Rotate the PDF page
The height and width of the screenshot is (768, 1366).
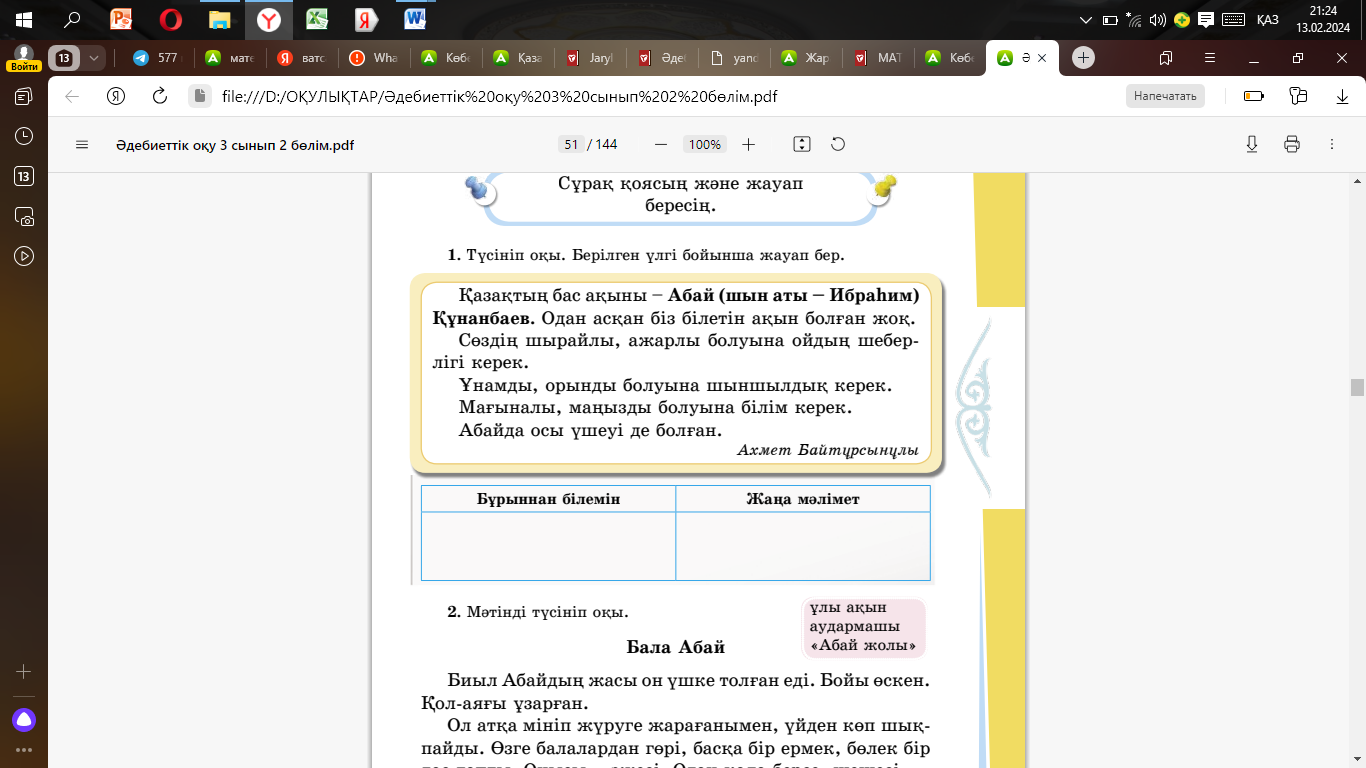click(x=838, y=144)
